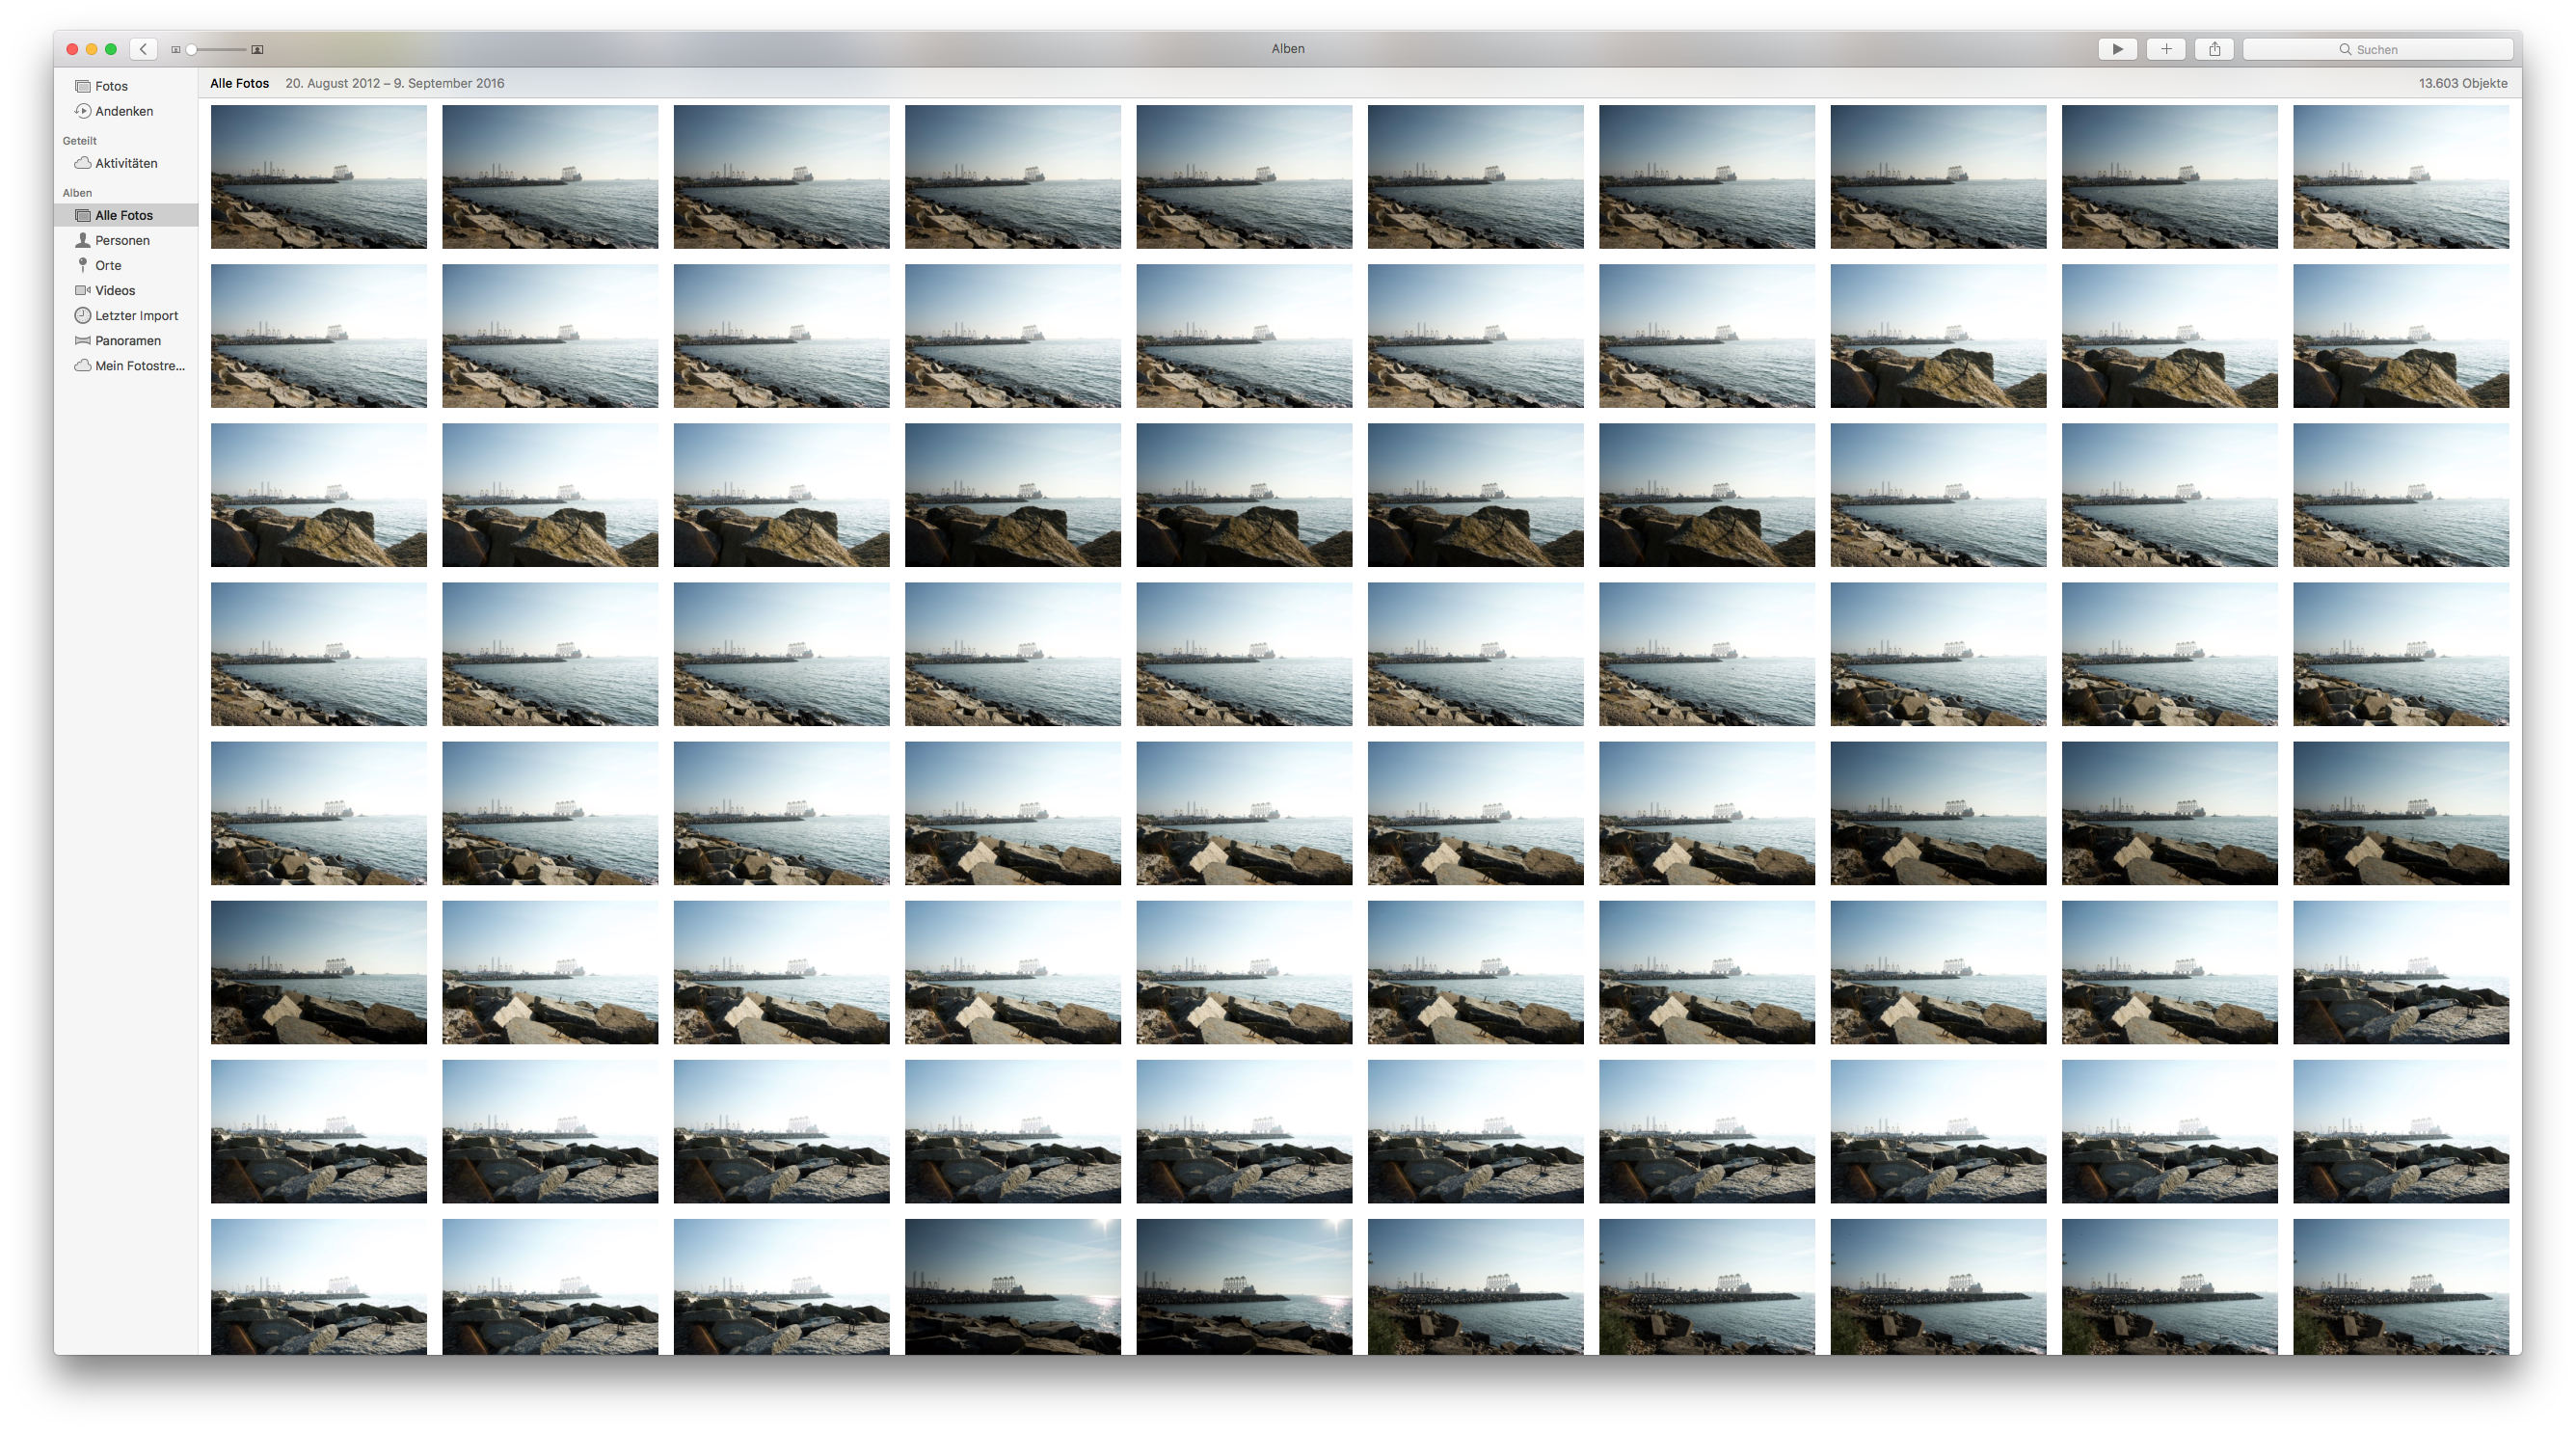Open Fotos in the sidebar
Image resolution: width=2576 pixels, height=1432 pixels.
(x=126, y=86)
